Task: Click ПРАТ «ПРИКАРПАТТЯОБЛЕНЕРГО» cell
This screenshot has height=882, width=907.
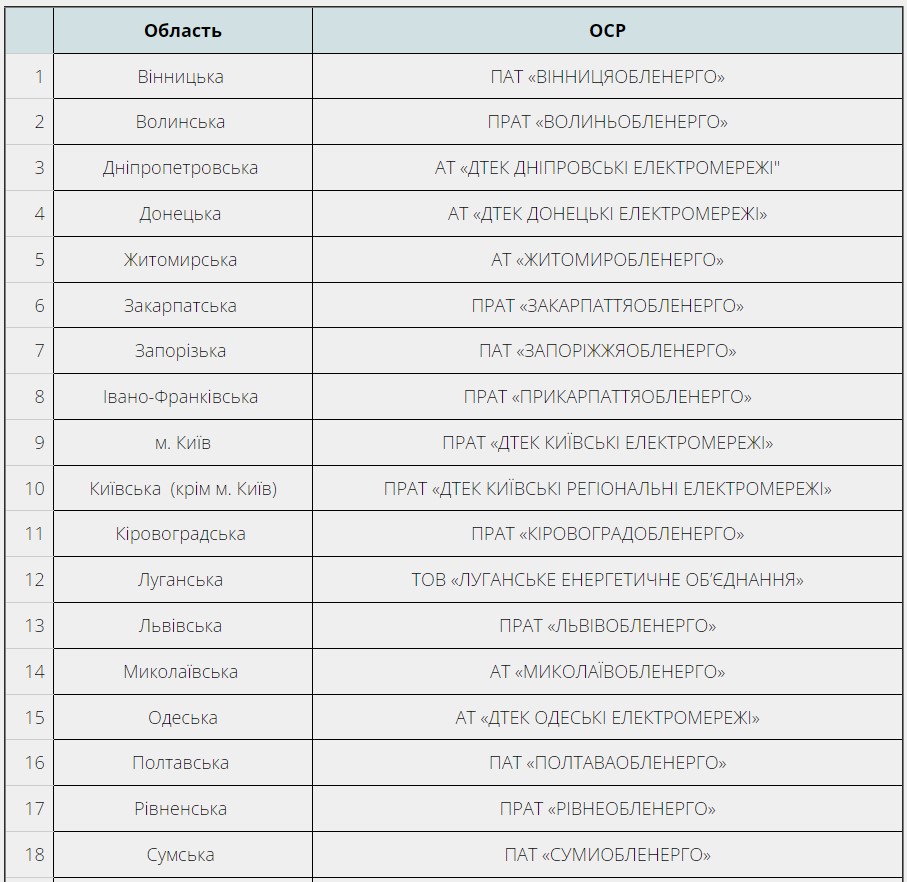Action: pyautogui.click(x=607, y=397)
